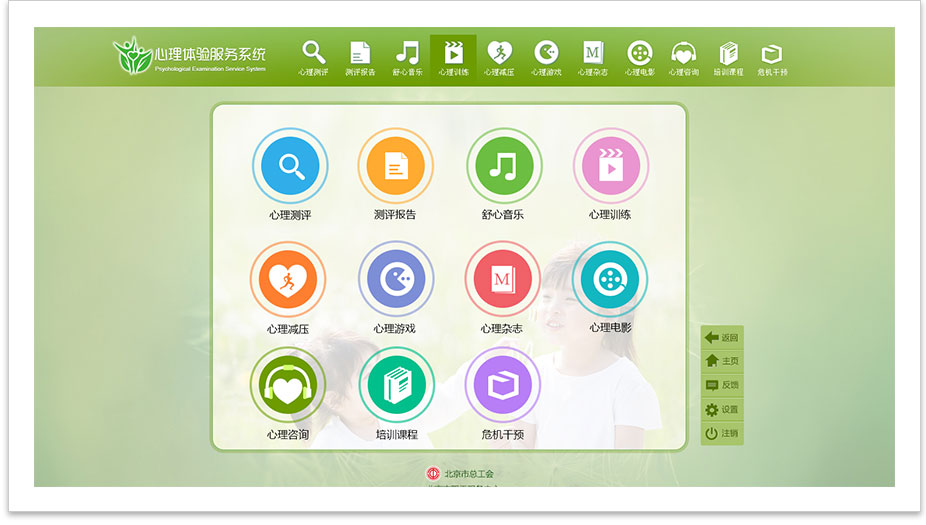Open the 心理游戏 pac-man circle icon in grid

coord(396,280)
